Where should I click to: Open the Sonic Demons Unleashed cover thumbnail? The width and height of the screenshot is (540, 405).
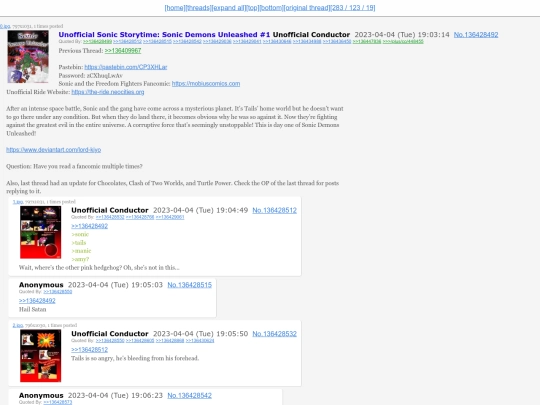tap(28, 56)
